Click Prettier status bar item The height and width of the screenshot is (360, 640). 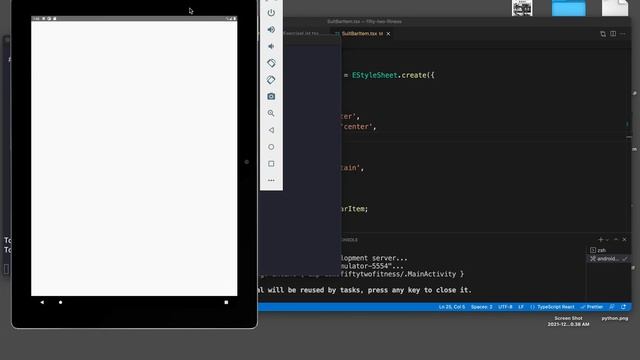(592, 307)
